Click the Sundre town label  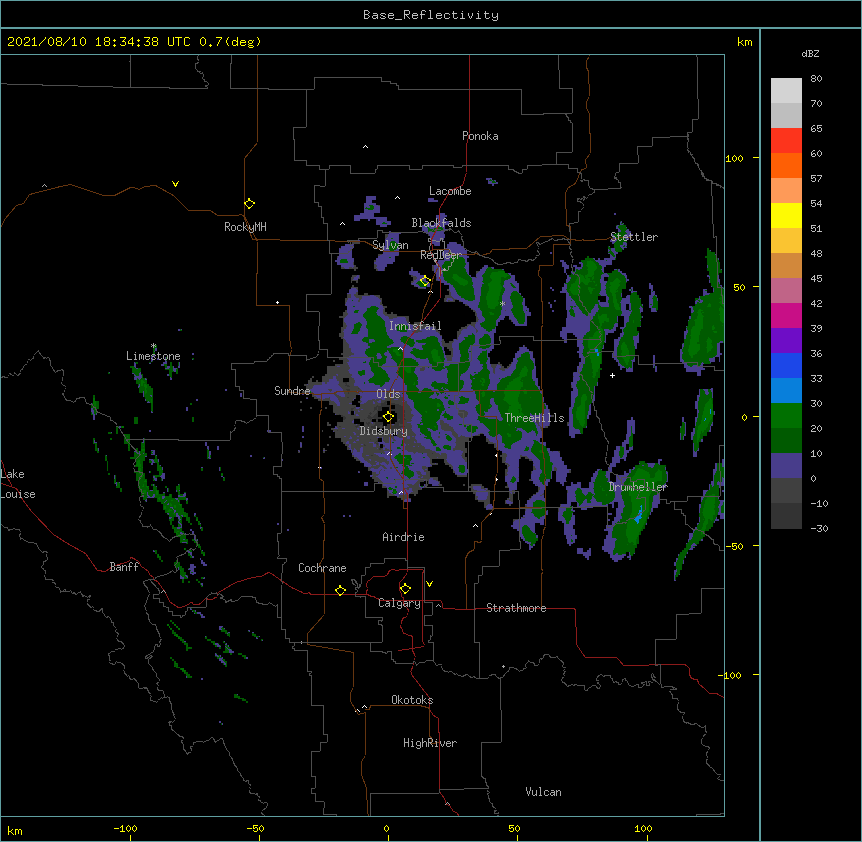[292, 391]
